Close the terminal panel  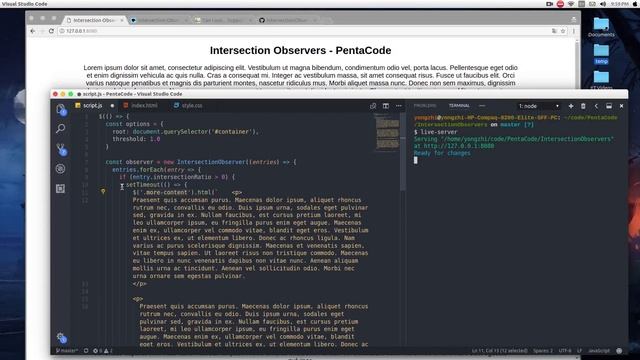click(621, 106)
